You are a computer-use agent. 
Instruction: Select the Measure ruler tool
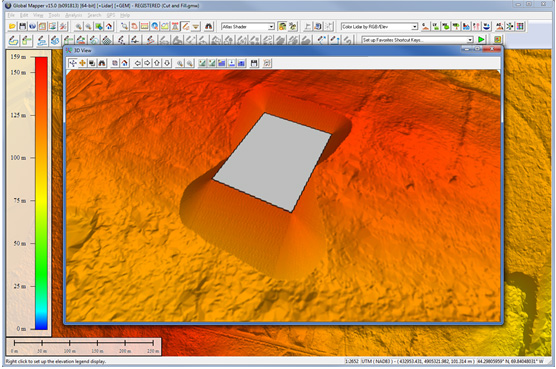[x=144, y=26]
